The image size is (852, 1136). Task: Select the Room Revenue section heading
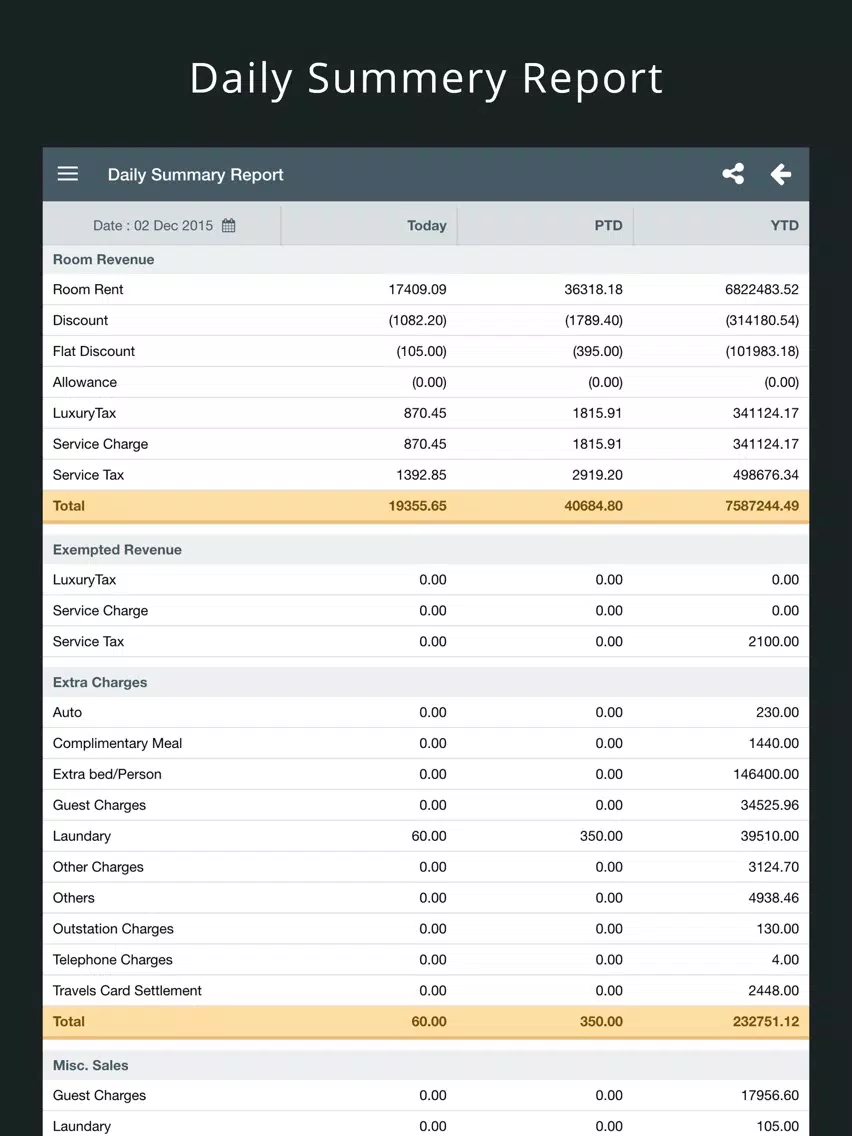[x=104, y=259]
